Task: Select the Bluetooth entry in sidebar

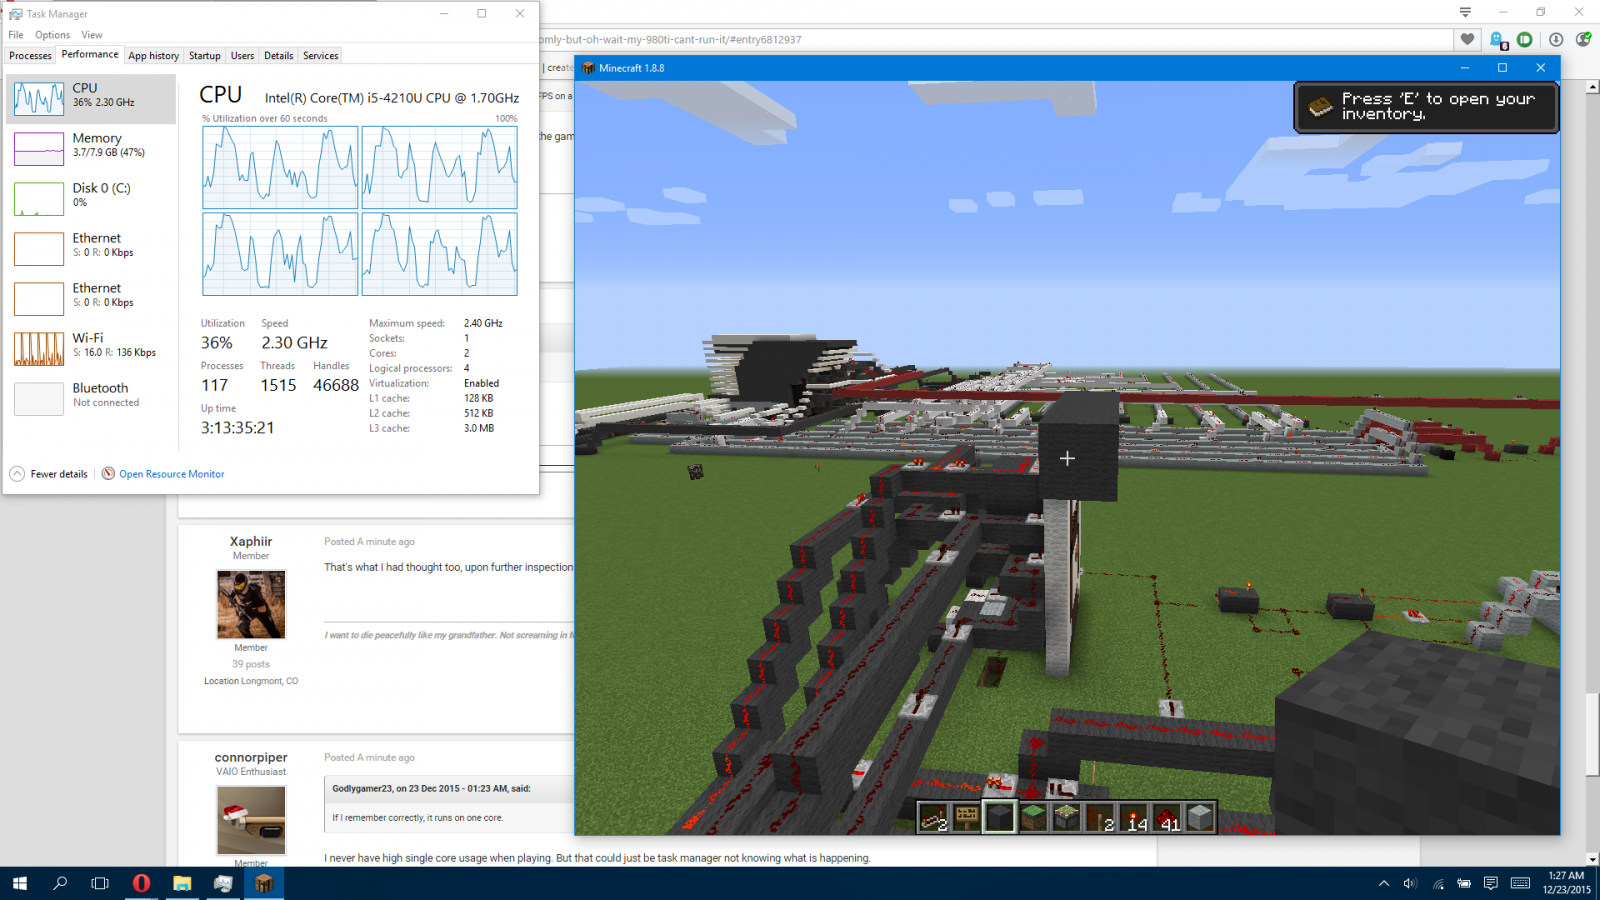Action: [x=91, y=399]
